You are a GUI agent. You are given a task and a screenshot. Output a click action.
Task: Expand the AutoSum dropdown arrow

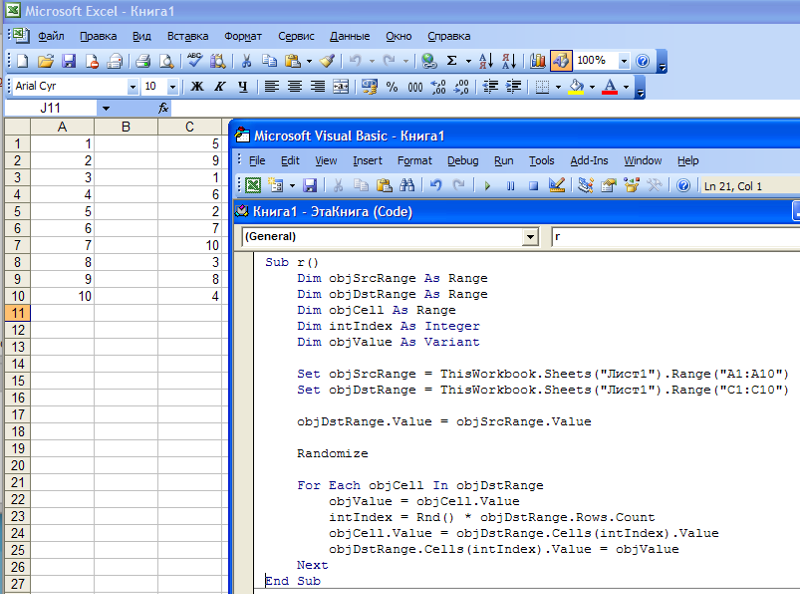point(468,62)
